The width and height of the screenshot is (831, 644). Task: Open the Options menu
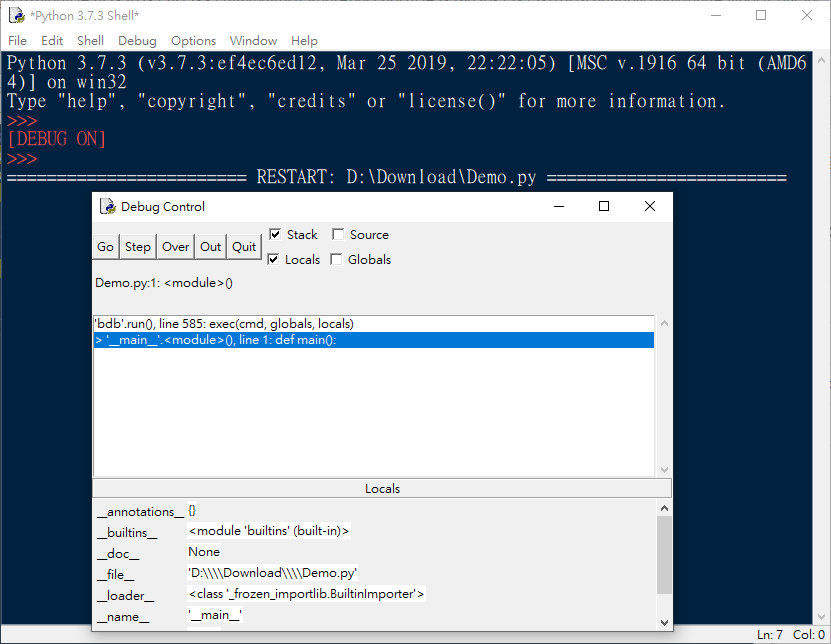pyautogui.click(x=193, y=41)
